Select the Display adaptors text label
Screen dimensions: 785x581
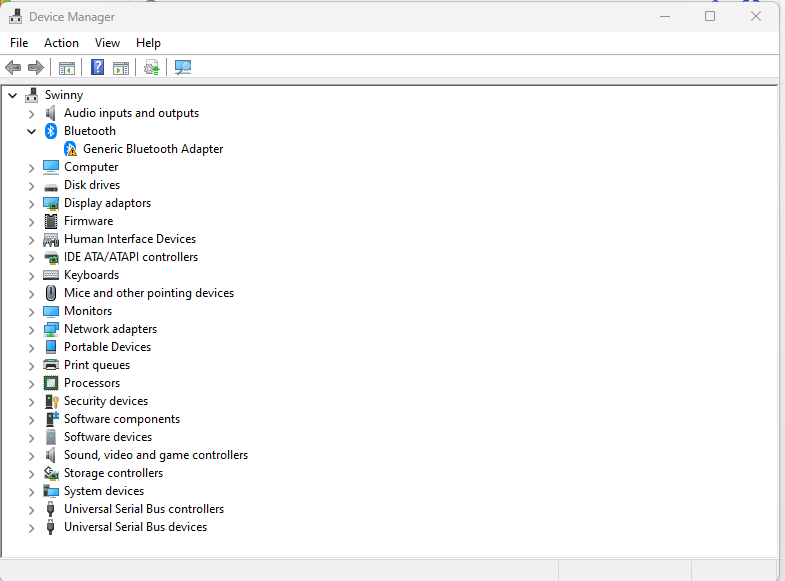pyautogui.click(x=107, y=203)
